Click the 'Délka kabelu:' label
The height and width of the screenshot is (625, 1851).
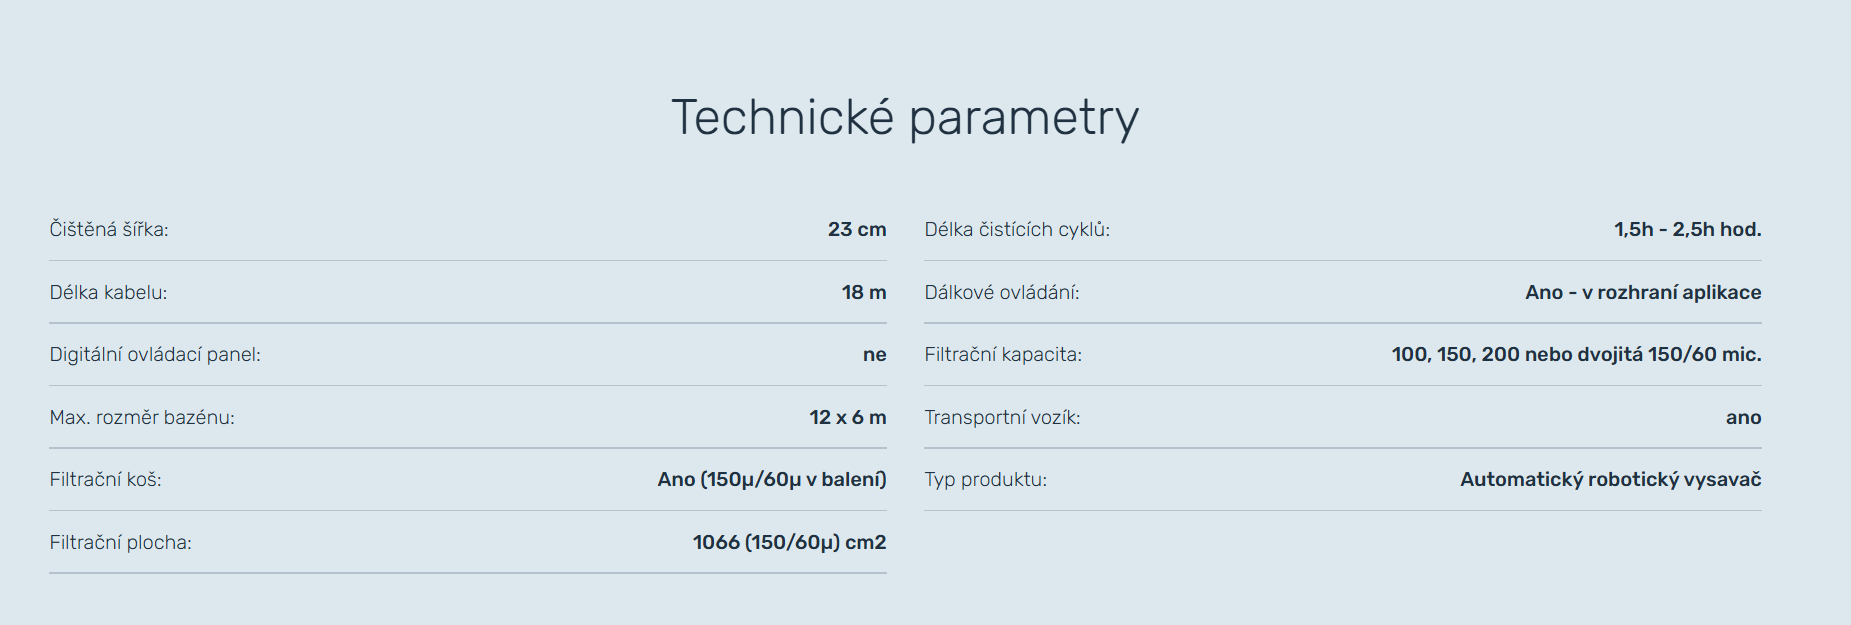(x=108, y=293)
